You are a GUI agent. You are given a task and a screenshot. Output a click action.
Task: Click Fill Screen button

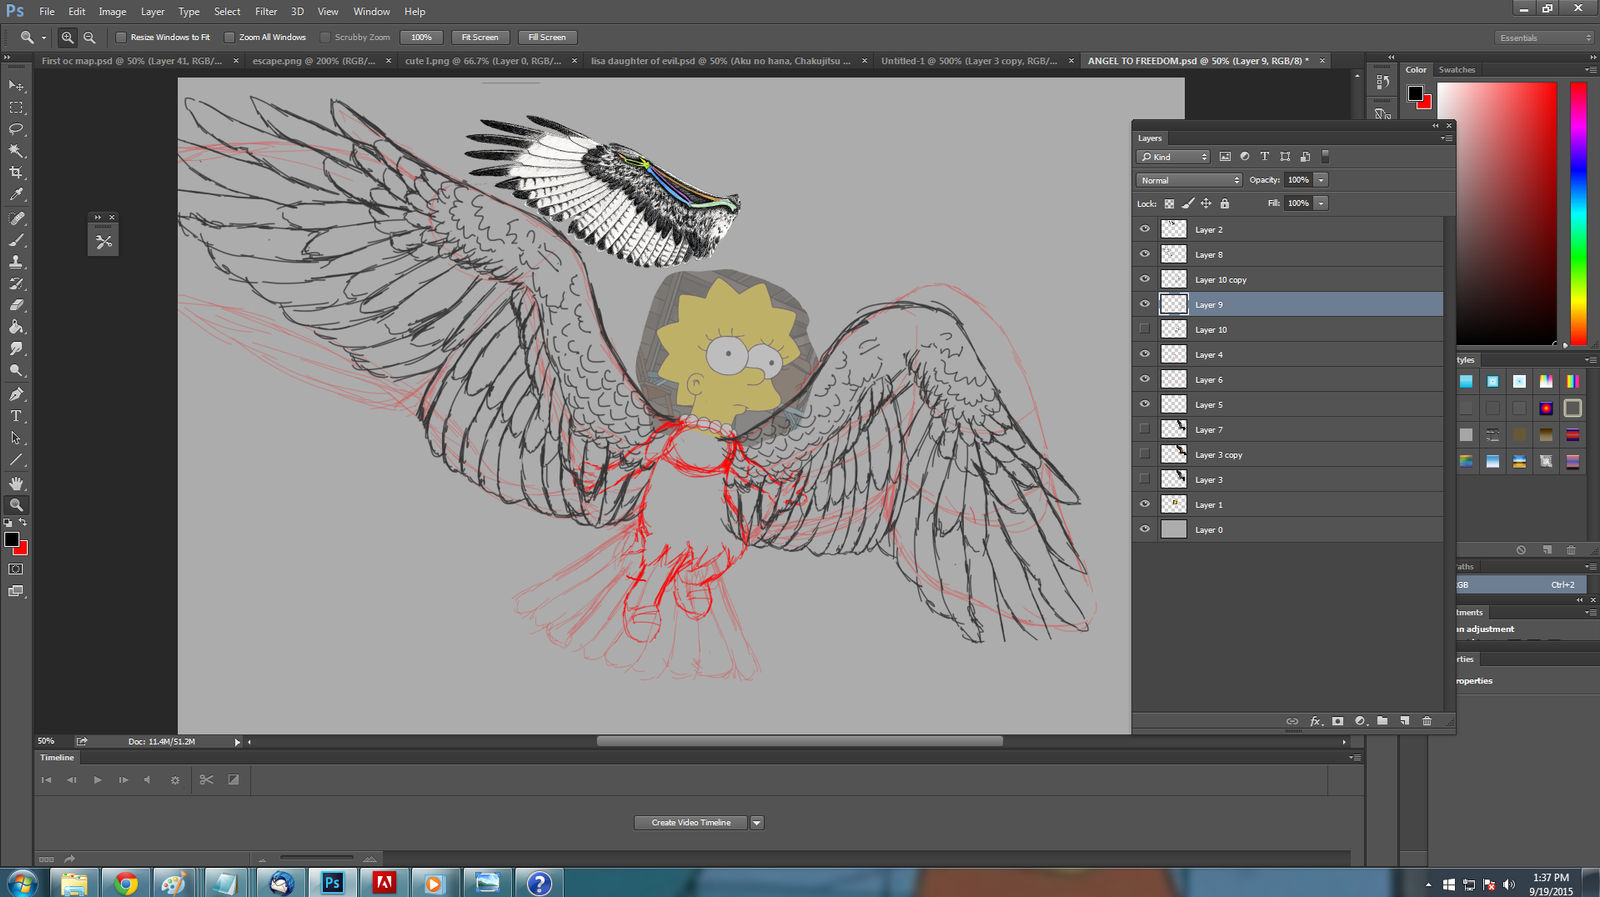[x=547, y=37]
